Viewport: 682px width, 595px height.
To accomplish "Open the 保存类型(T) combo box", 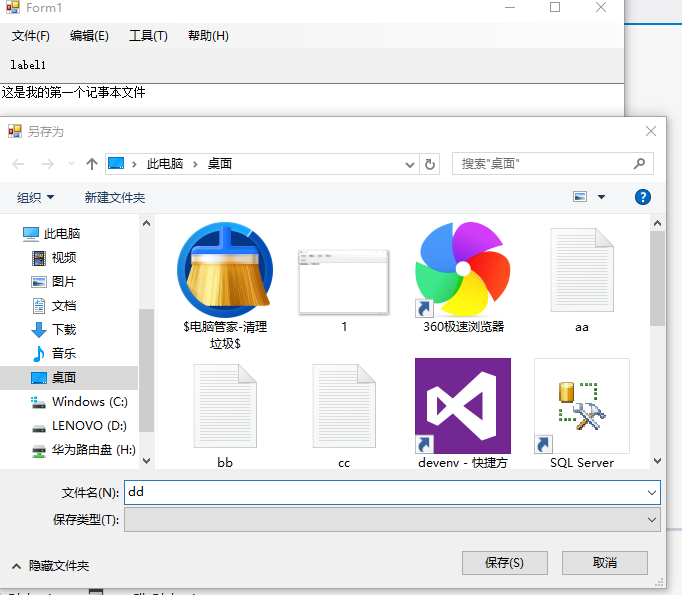I will click(x=392, y=520).
